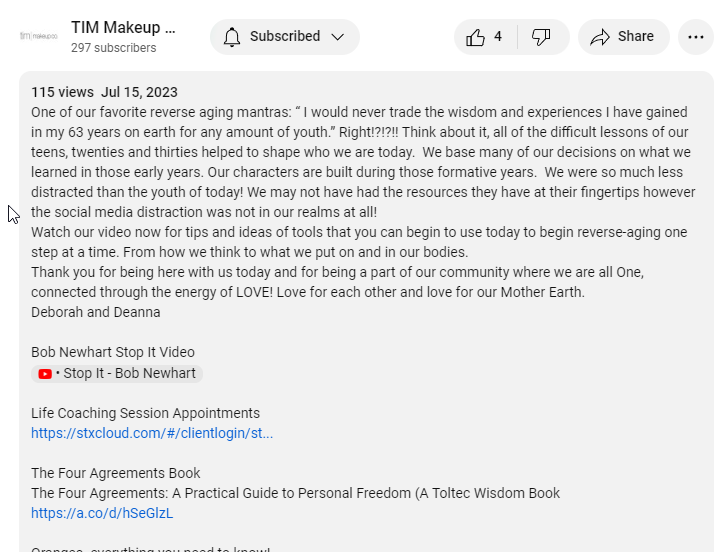The image size is (728, 552).
Task: Expand the Subscribed dropdown chevron
Action: [337, 37]
